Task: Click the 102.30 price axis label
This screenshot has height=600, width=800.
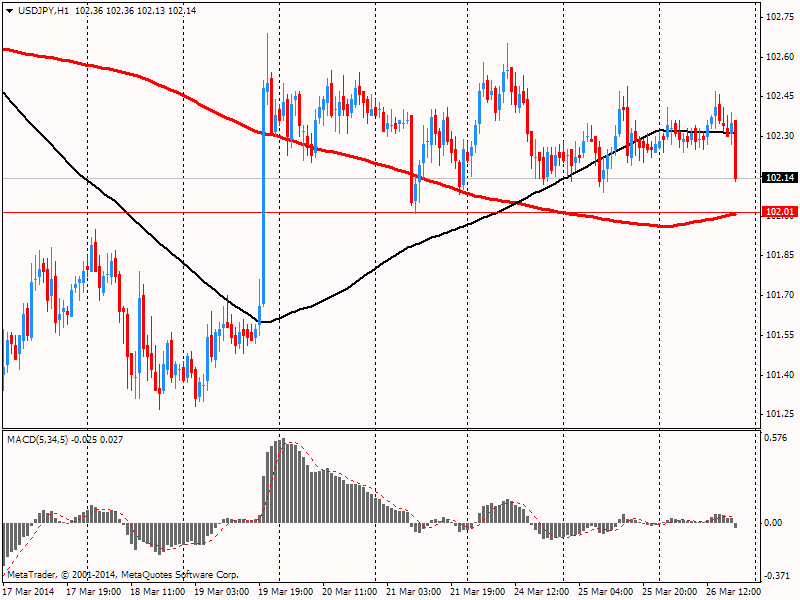Action: pyautogui.click(x=779, y=136)
